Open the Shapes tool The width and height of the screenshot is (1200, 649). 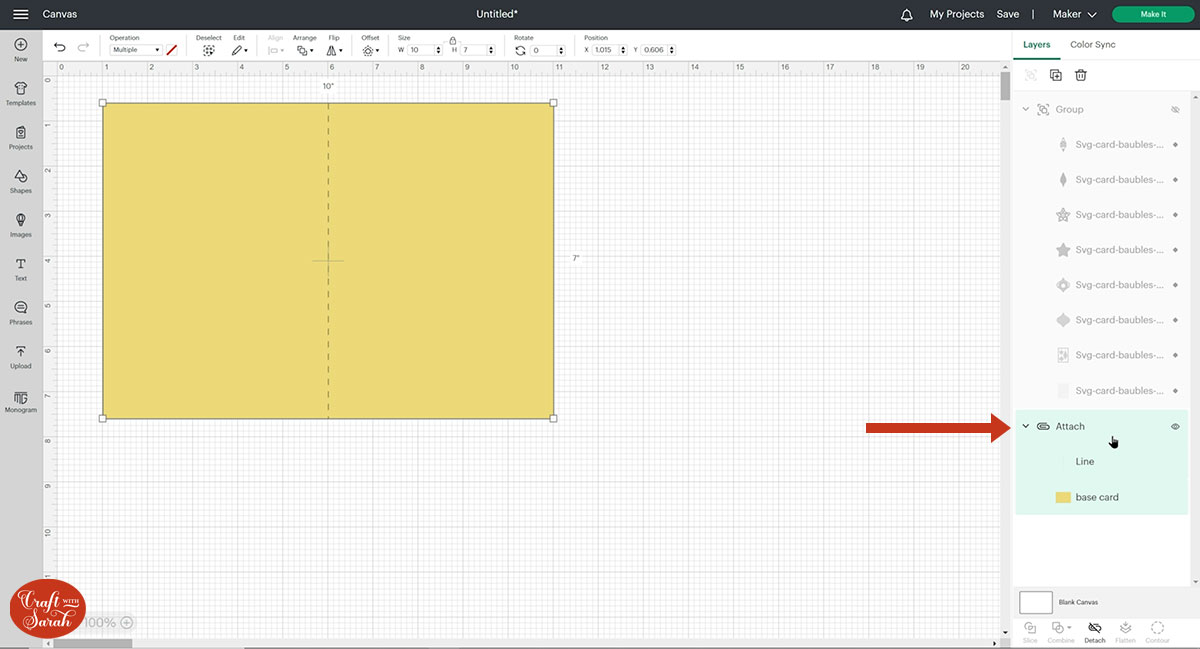(21, 180)
